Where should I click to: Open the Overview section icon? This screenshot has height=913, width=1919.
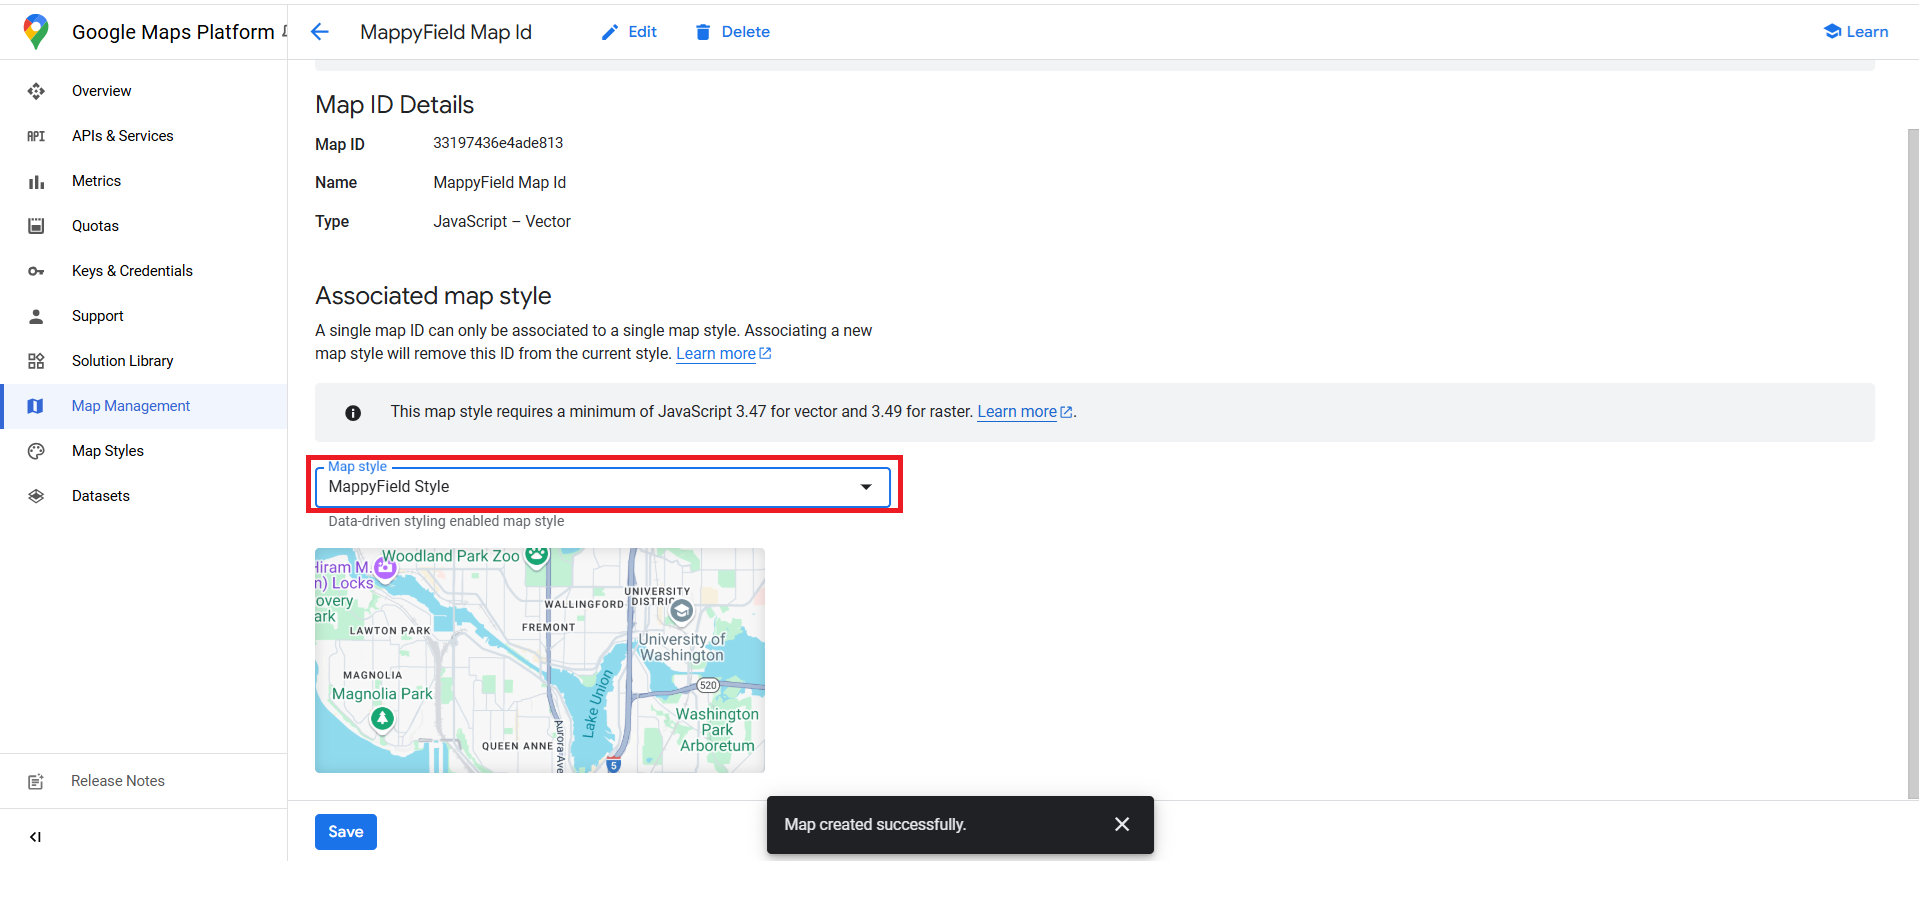[x=36, y=91]
